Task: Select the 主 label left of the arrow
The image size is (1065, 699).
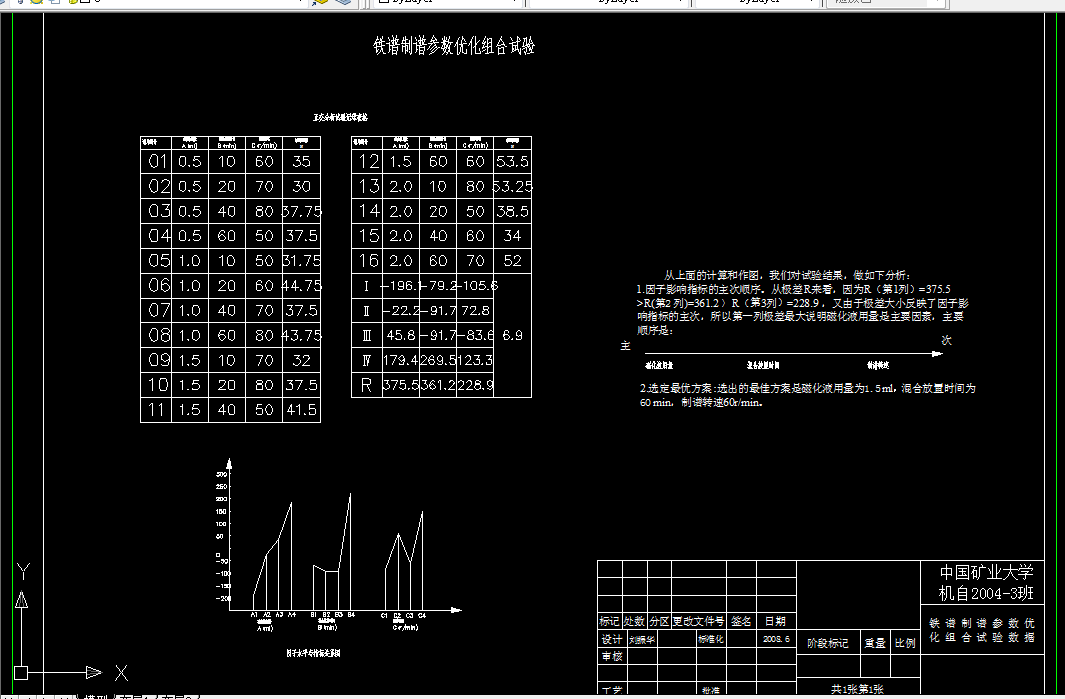Action: coord(626,346)
